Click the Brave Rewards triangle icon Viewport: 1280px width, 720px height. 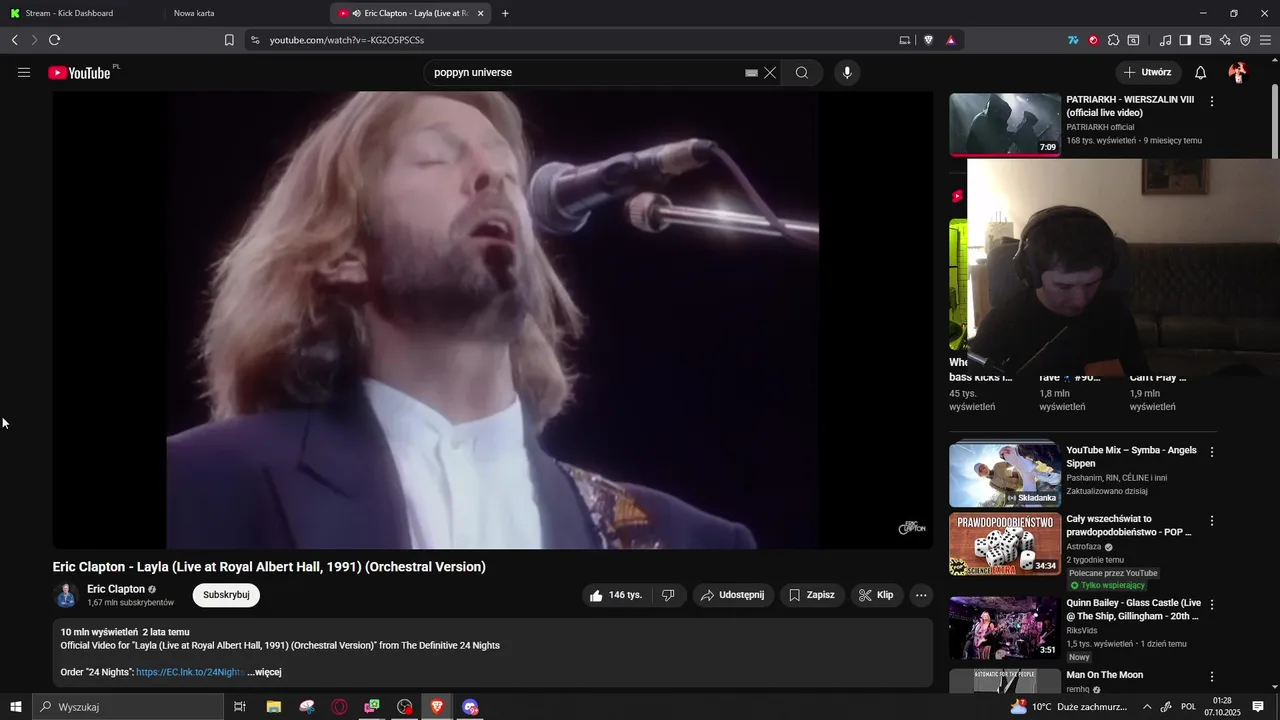click(951, 40)
